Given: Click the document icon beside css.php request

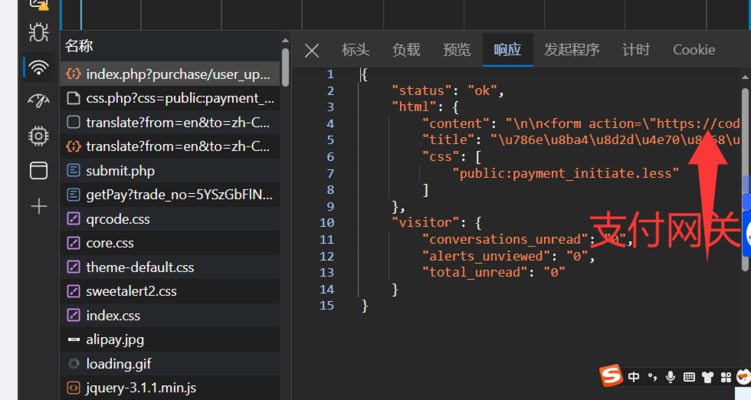Looking at the screenshot, I should pos(73,98).
